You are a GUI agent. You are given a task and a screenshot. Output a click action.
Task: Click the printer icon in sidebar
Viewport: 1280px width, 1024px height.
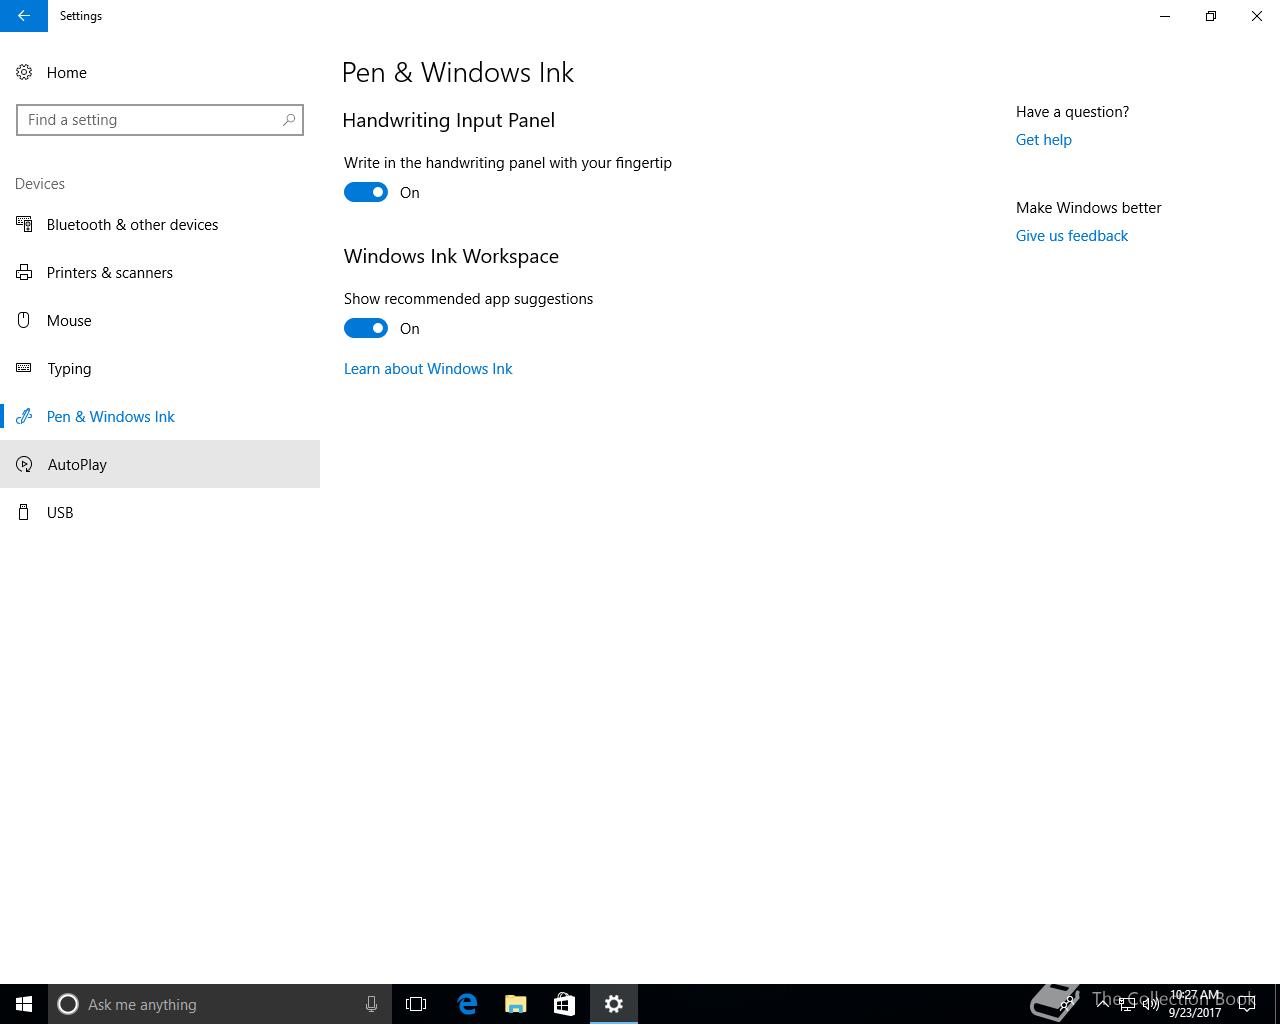click(x=24, y=272)
